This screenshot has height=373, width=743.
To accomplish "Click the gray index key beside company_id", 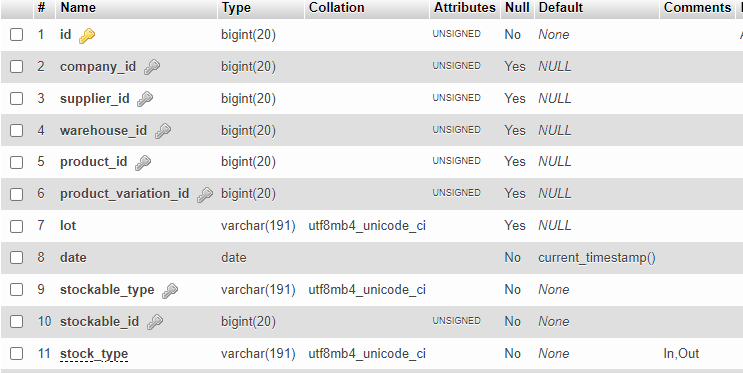I will 152,67.
